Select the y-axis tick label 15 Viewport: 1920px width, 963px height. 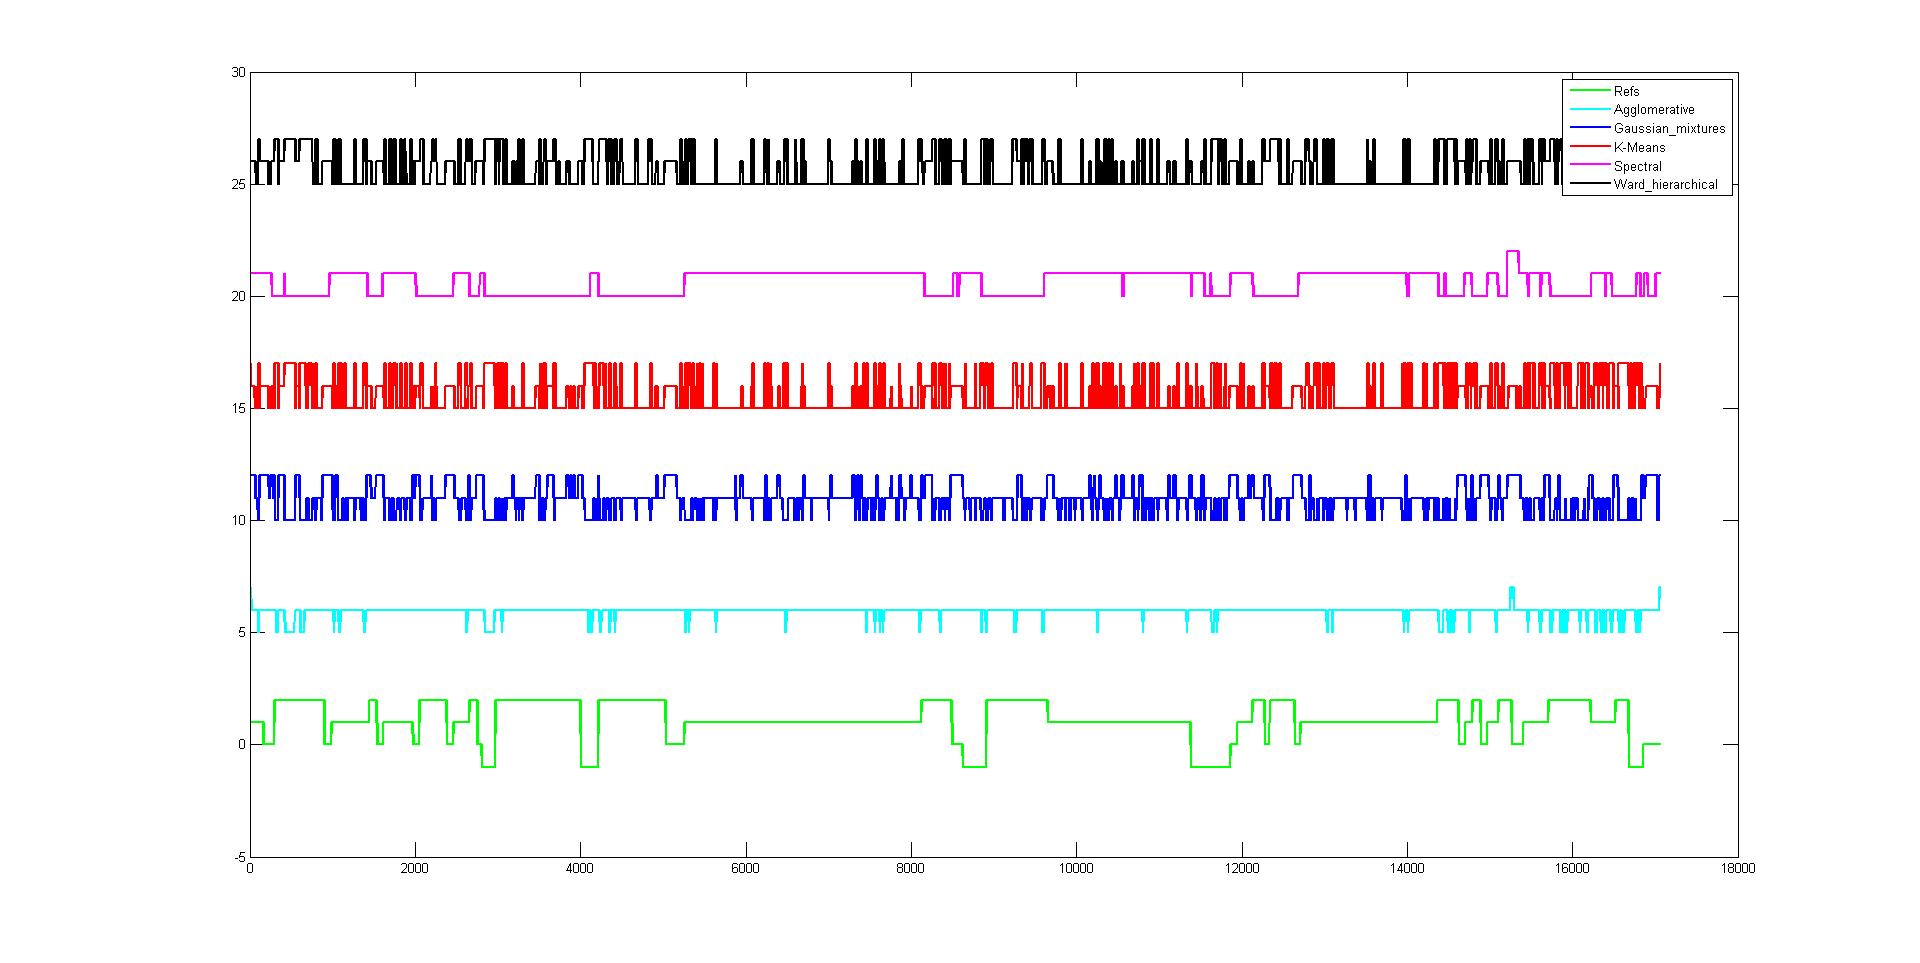tap(237, 409)
